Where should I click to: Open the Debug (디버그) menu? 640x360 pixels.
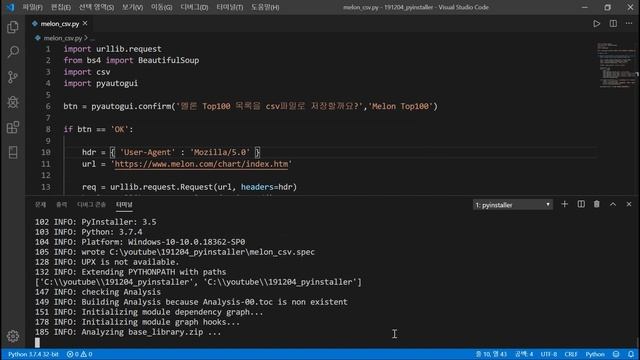(194, 7)
